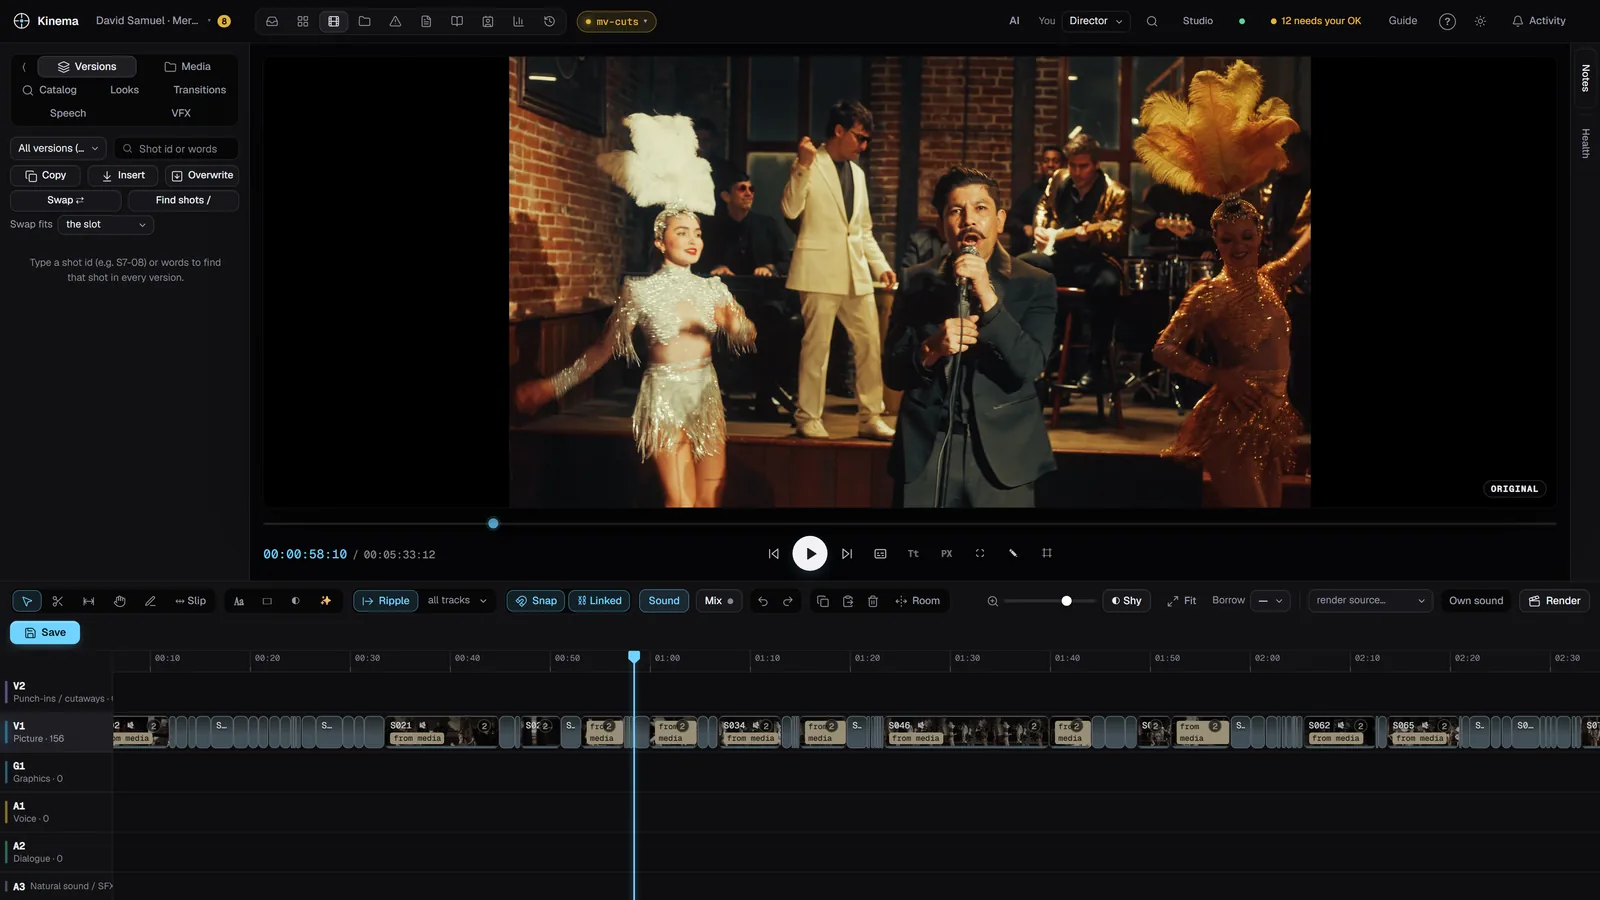
Task: Expand the Director role dropdown
Action: [x=1096, y=21]
